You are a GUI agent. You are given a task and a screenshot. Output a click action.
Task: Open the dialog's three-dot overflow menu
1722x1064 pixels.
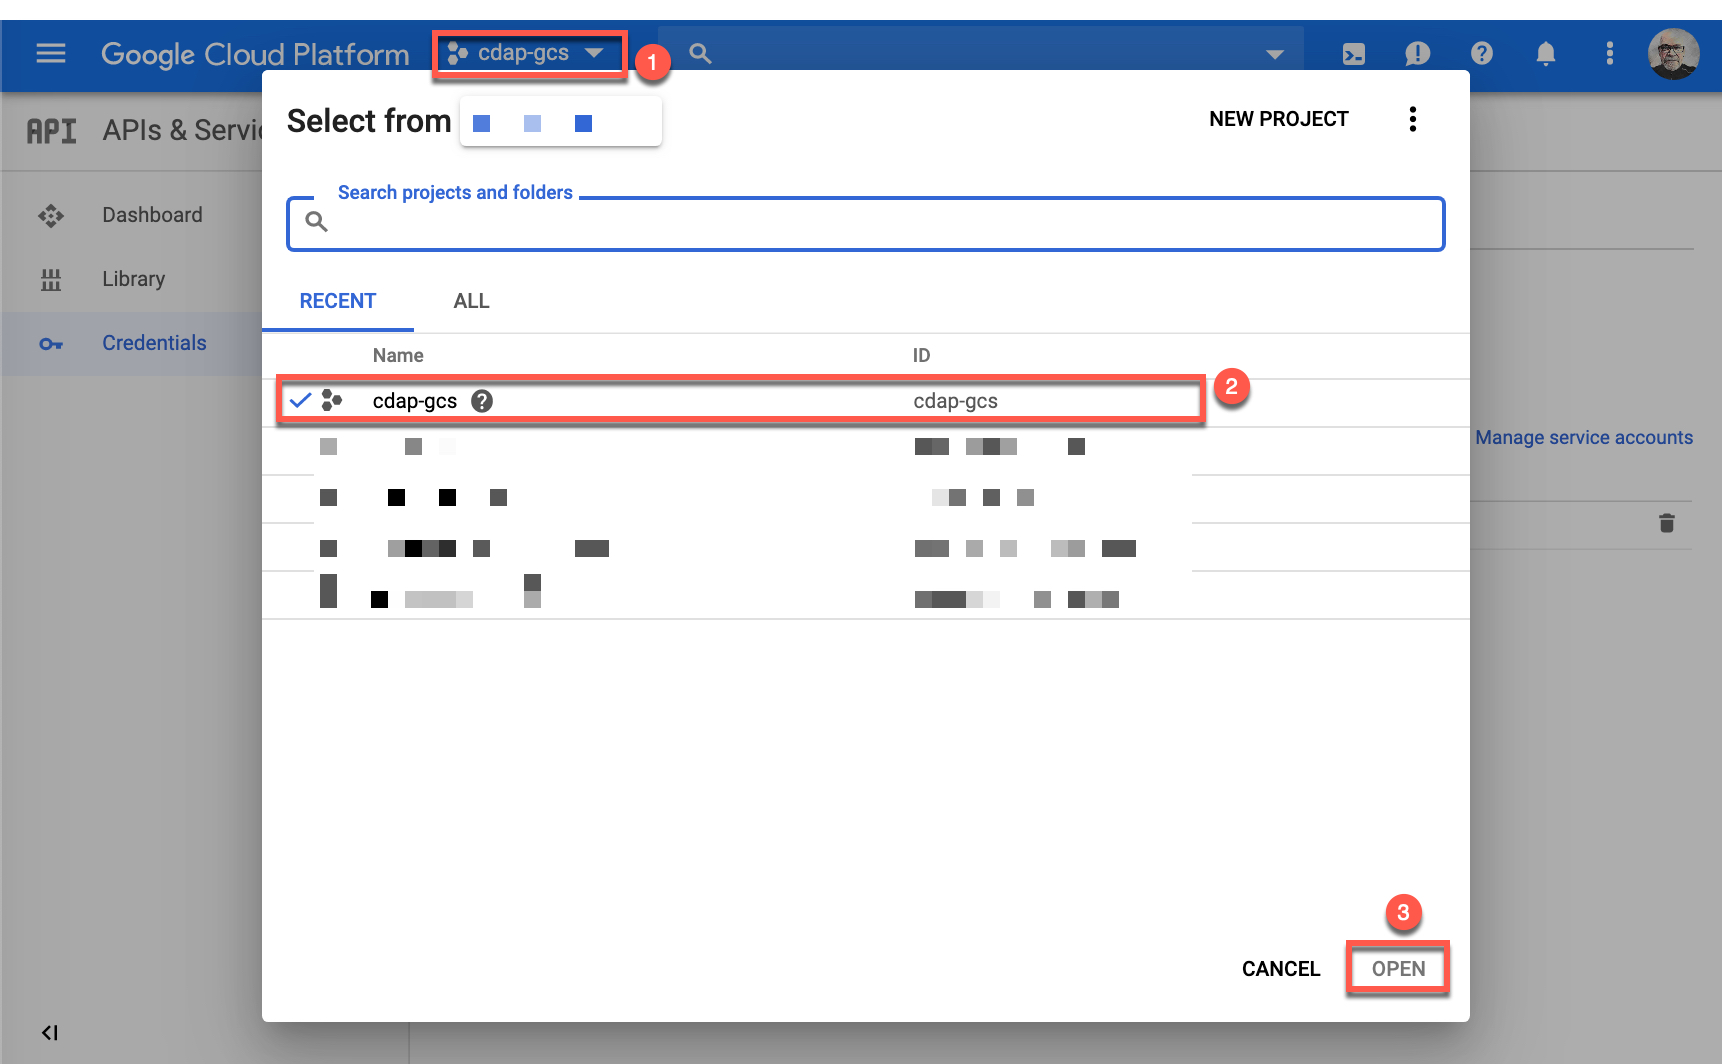[1413, 118]
